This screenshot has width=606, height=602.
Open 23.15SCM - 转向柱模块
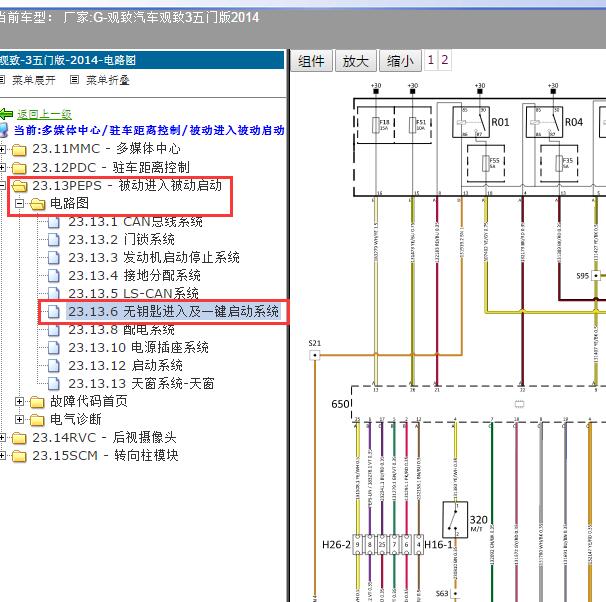pyautogui.click(x=105, y=456)
